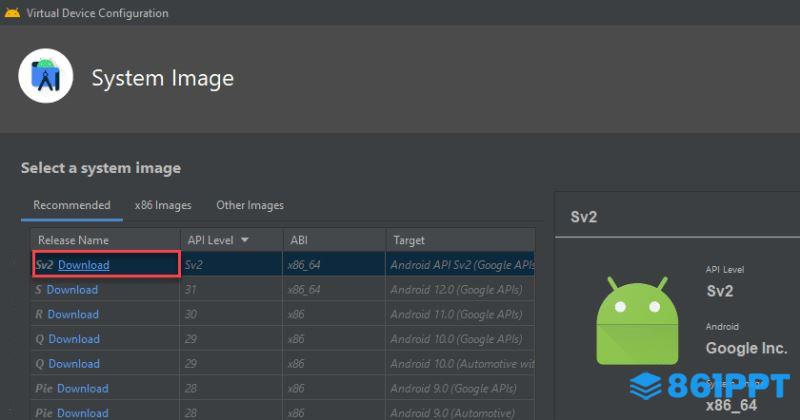Image resolution: width=800 pixels, height=420 pixels.
Task: Open the Other Images tab
Action: point(250,205)
